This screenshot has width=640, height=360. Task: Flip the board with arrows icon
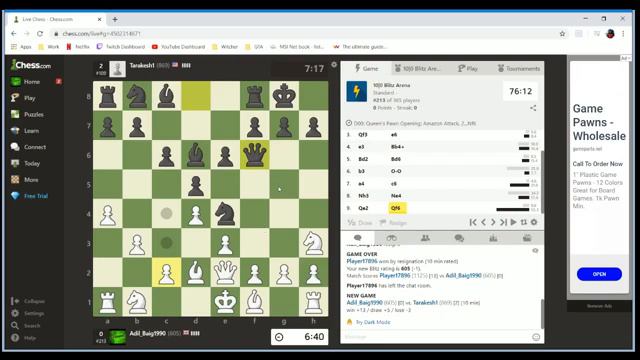[524, 222]
